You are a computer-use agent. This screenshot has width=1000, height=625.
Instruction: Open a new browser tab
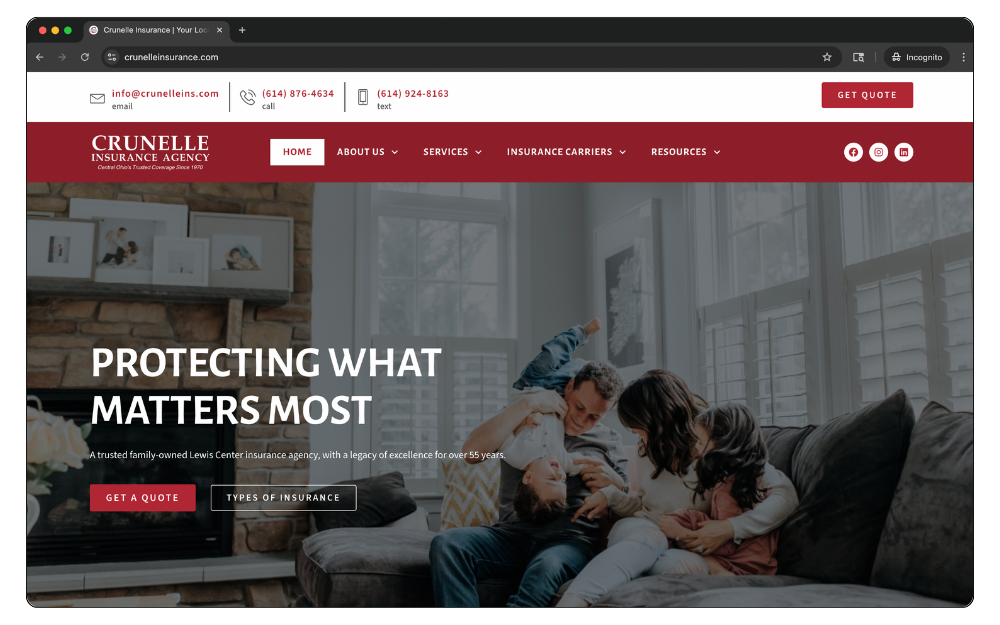pyautogui.click(x=242, y=30)
